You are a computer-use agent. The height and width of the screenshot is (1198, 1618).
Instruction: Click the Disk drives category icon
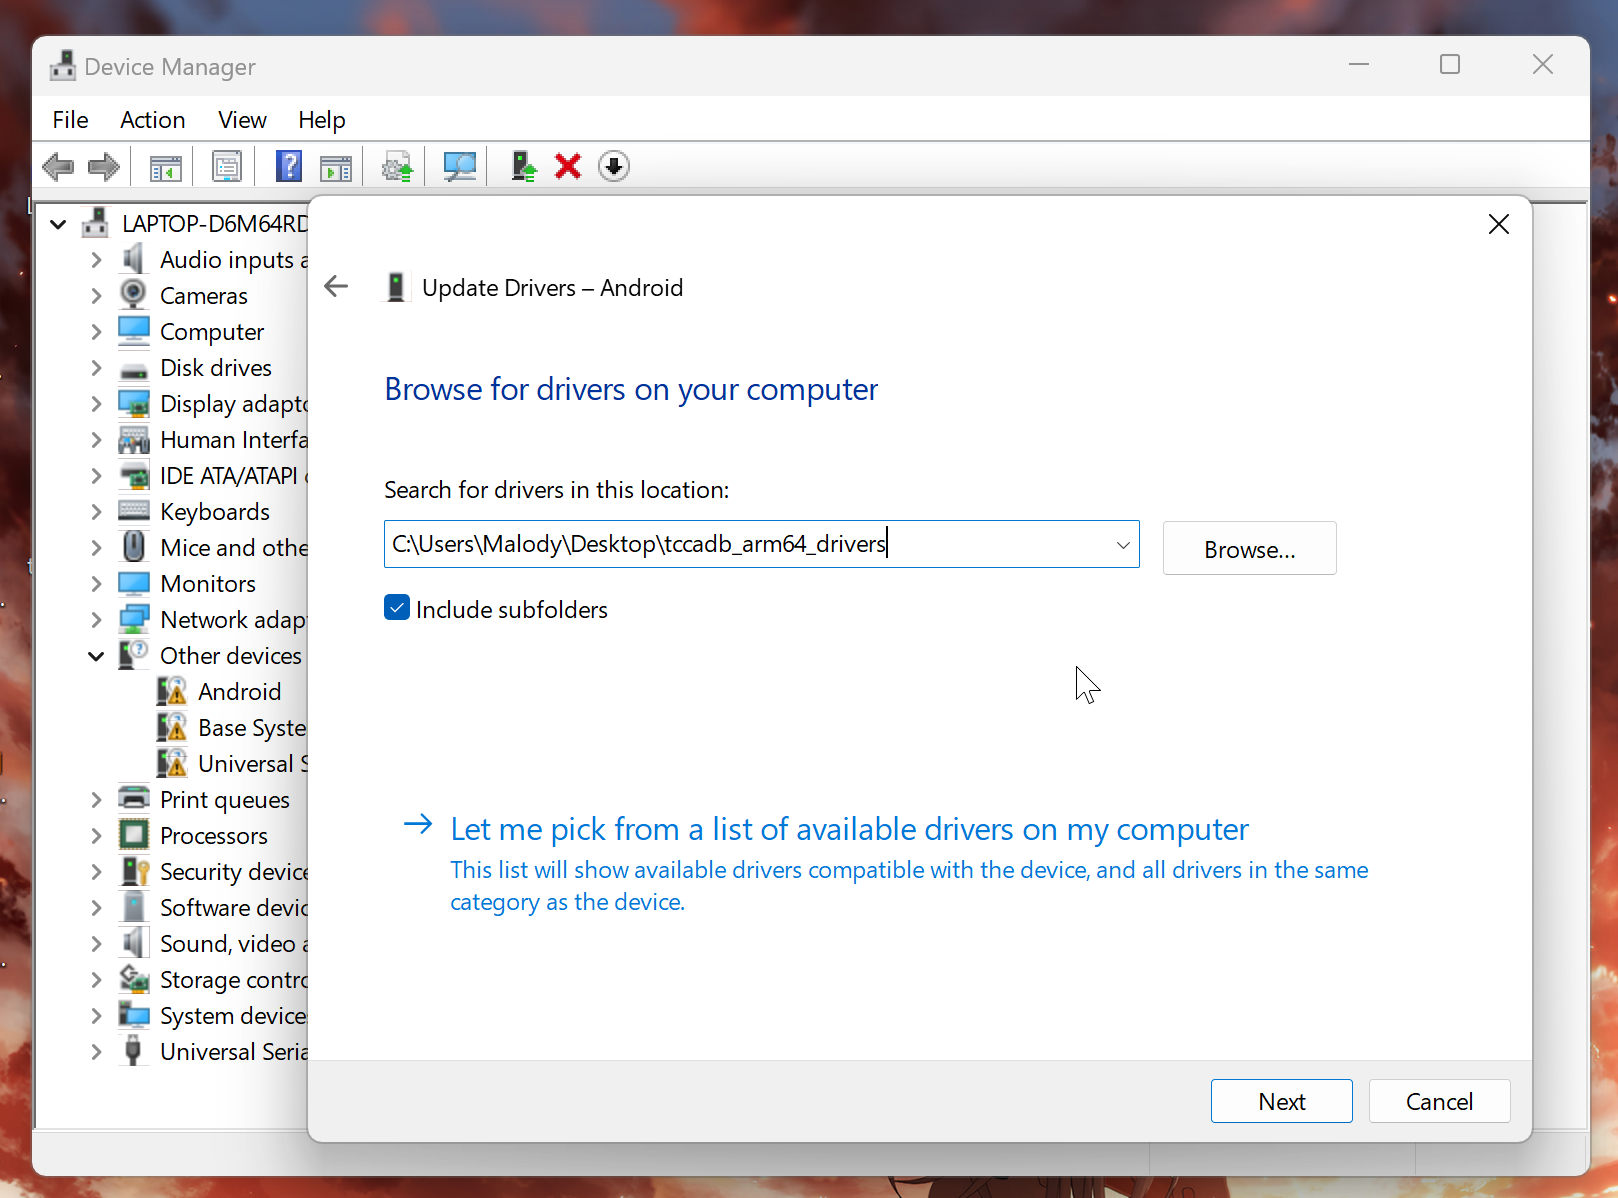[133, 369]
